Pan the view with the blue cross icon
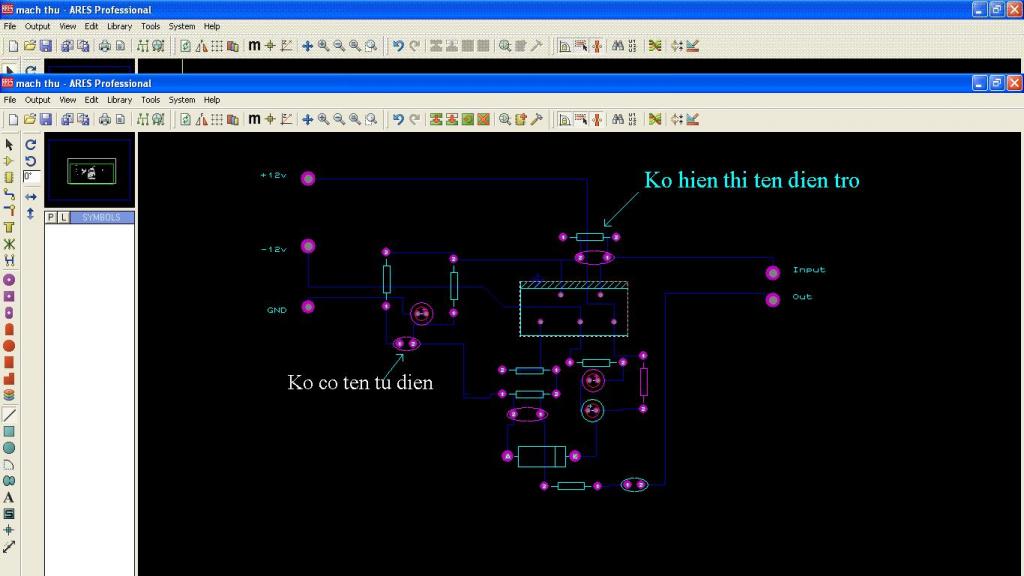 pyautogui.click(x=307, y=119)
